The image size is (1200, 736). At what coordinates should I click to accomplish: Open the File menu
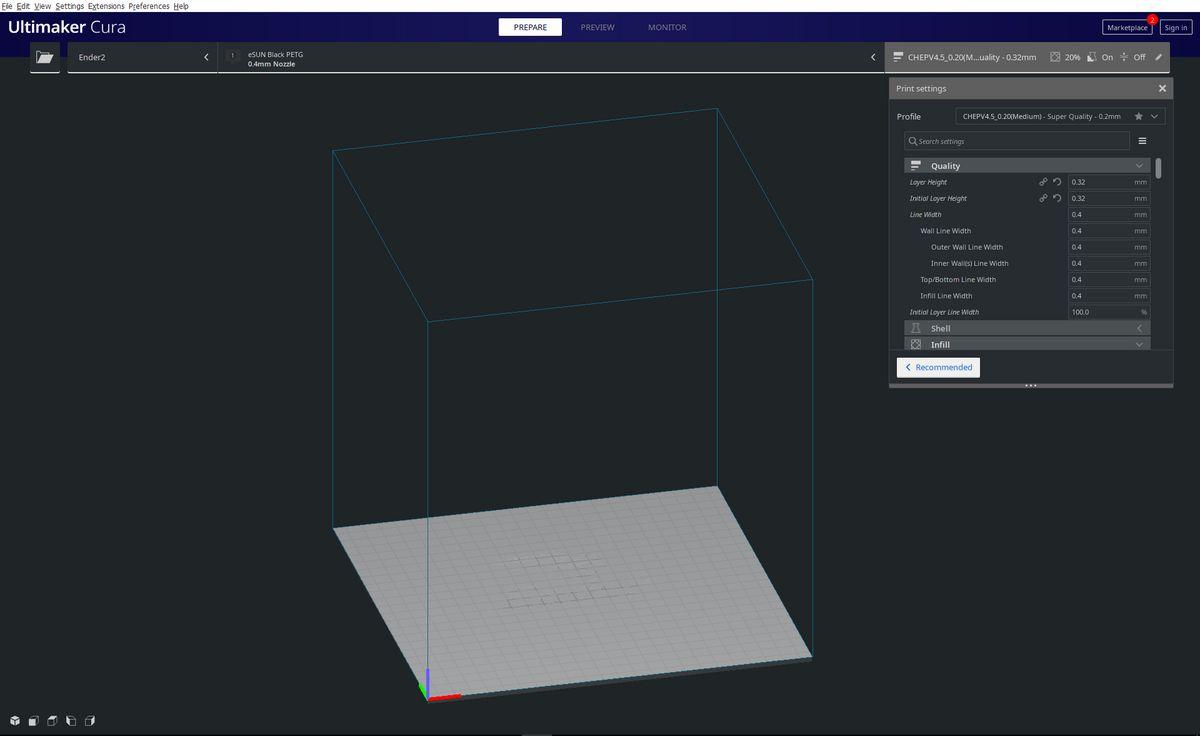[x=7, y=6]
